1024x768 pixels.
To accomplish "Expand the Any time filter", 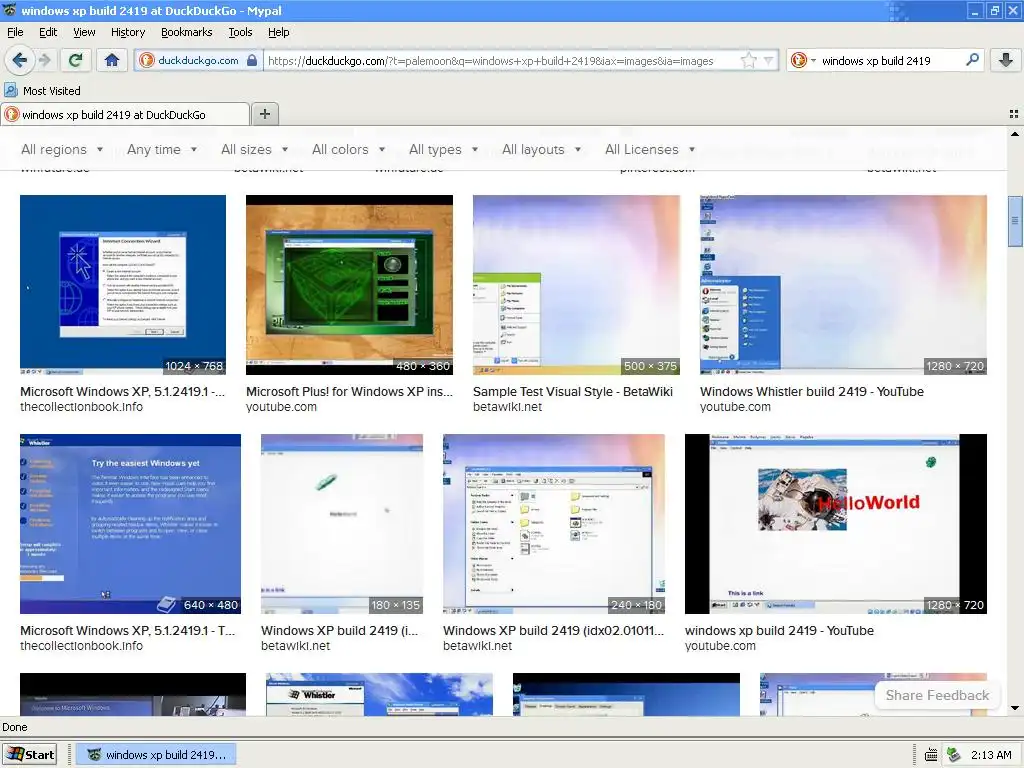I will (162, 150).
